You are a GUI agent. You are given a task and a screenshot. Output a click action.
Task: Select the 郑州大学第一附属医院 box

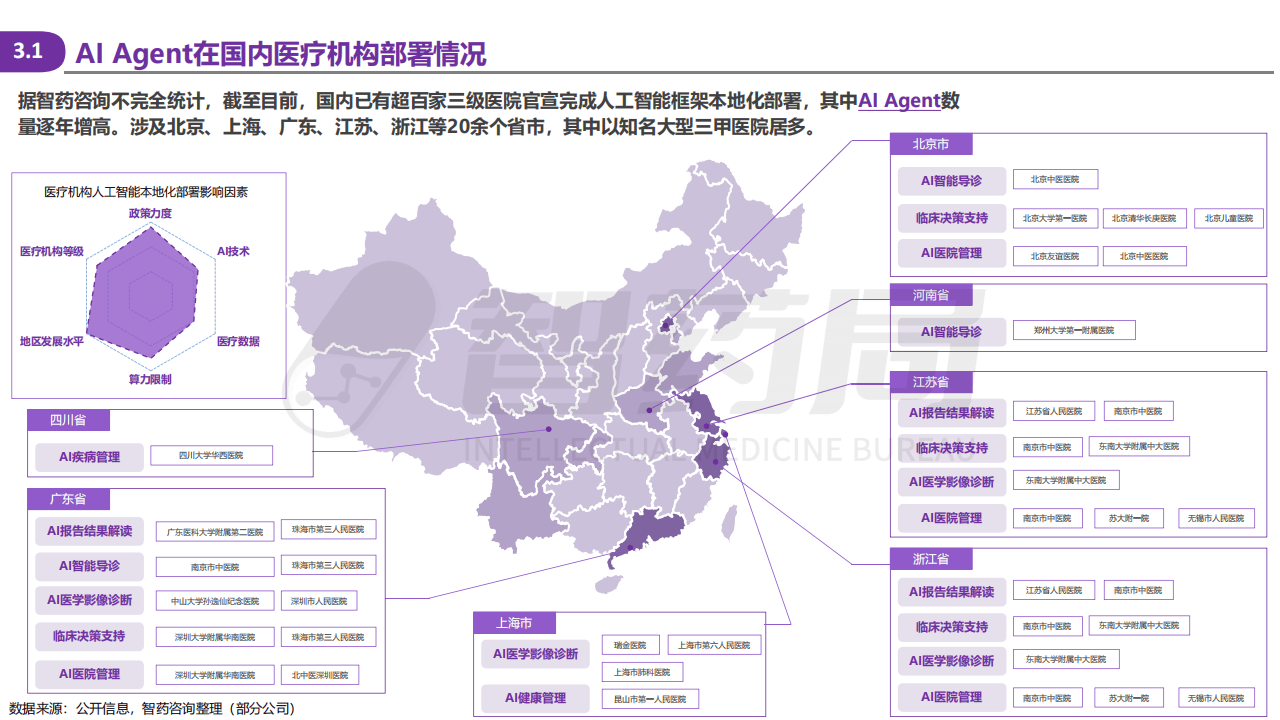click(1074, 330)
